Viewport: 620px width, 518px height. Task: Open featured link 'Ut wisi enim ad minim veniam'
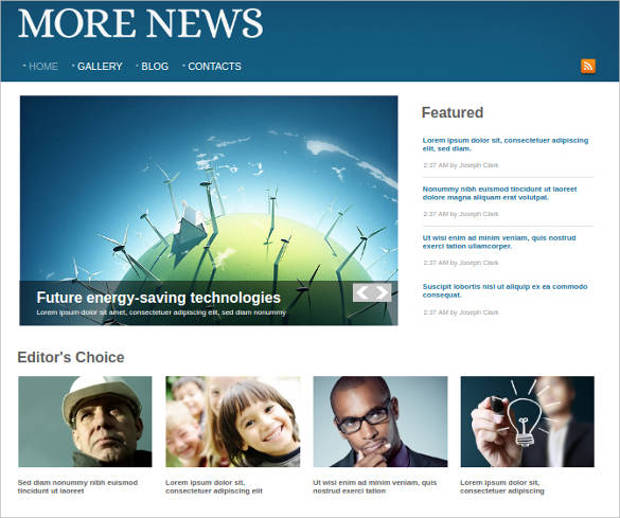(499, 242)
